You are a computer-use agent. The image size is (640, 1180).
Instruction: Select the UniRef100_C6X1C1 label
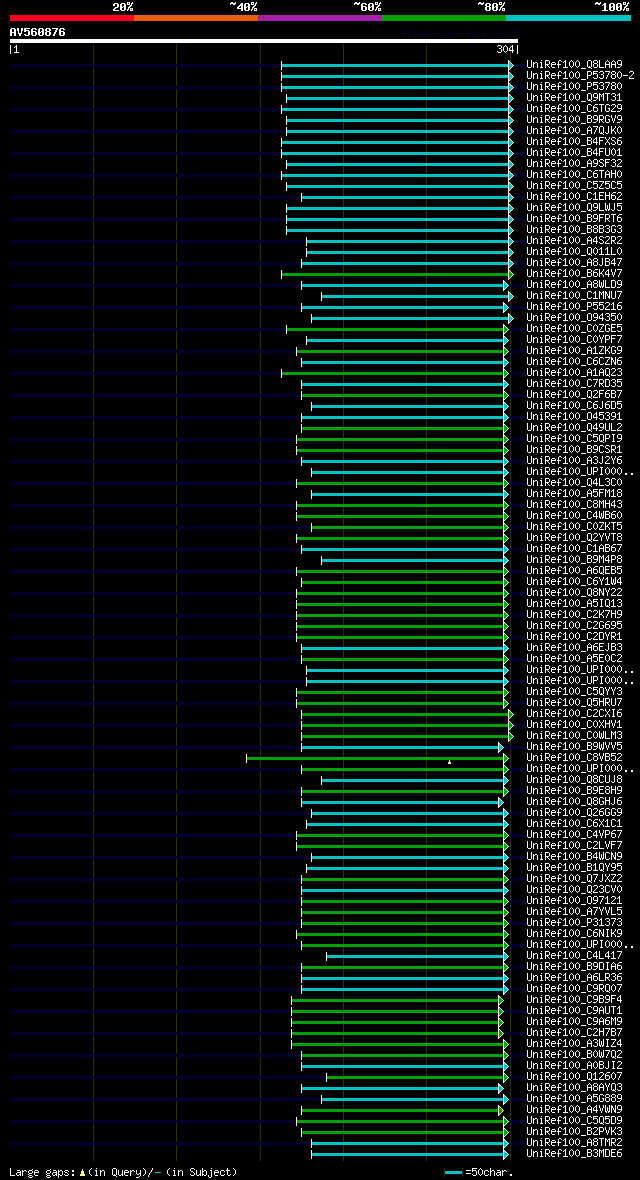(574, 823)
